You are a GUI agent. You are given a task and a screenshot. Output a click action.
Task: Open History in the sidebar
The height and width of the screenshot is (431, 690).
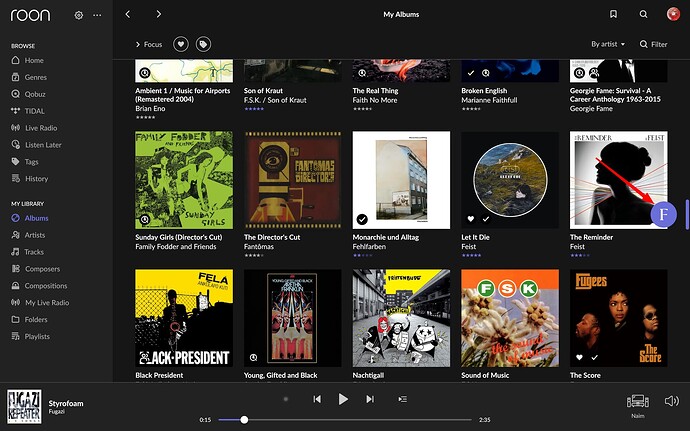click(x=29, y=179)
